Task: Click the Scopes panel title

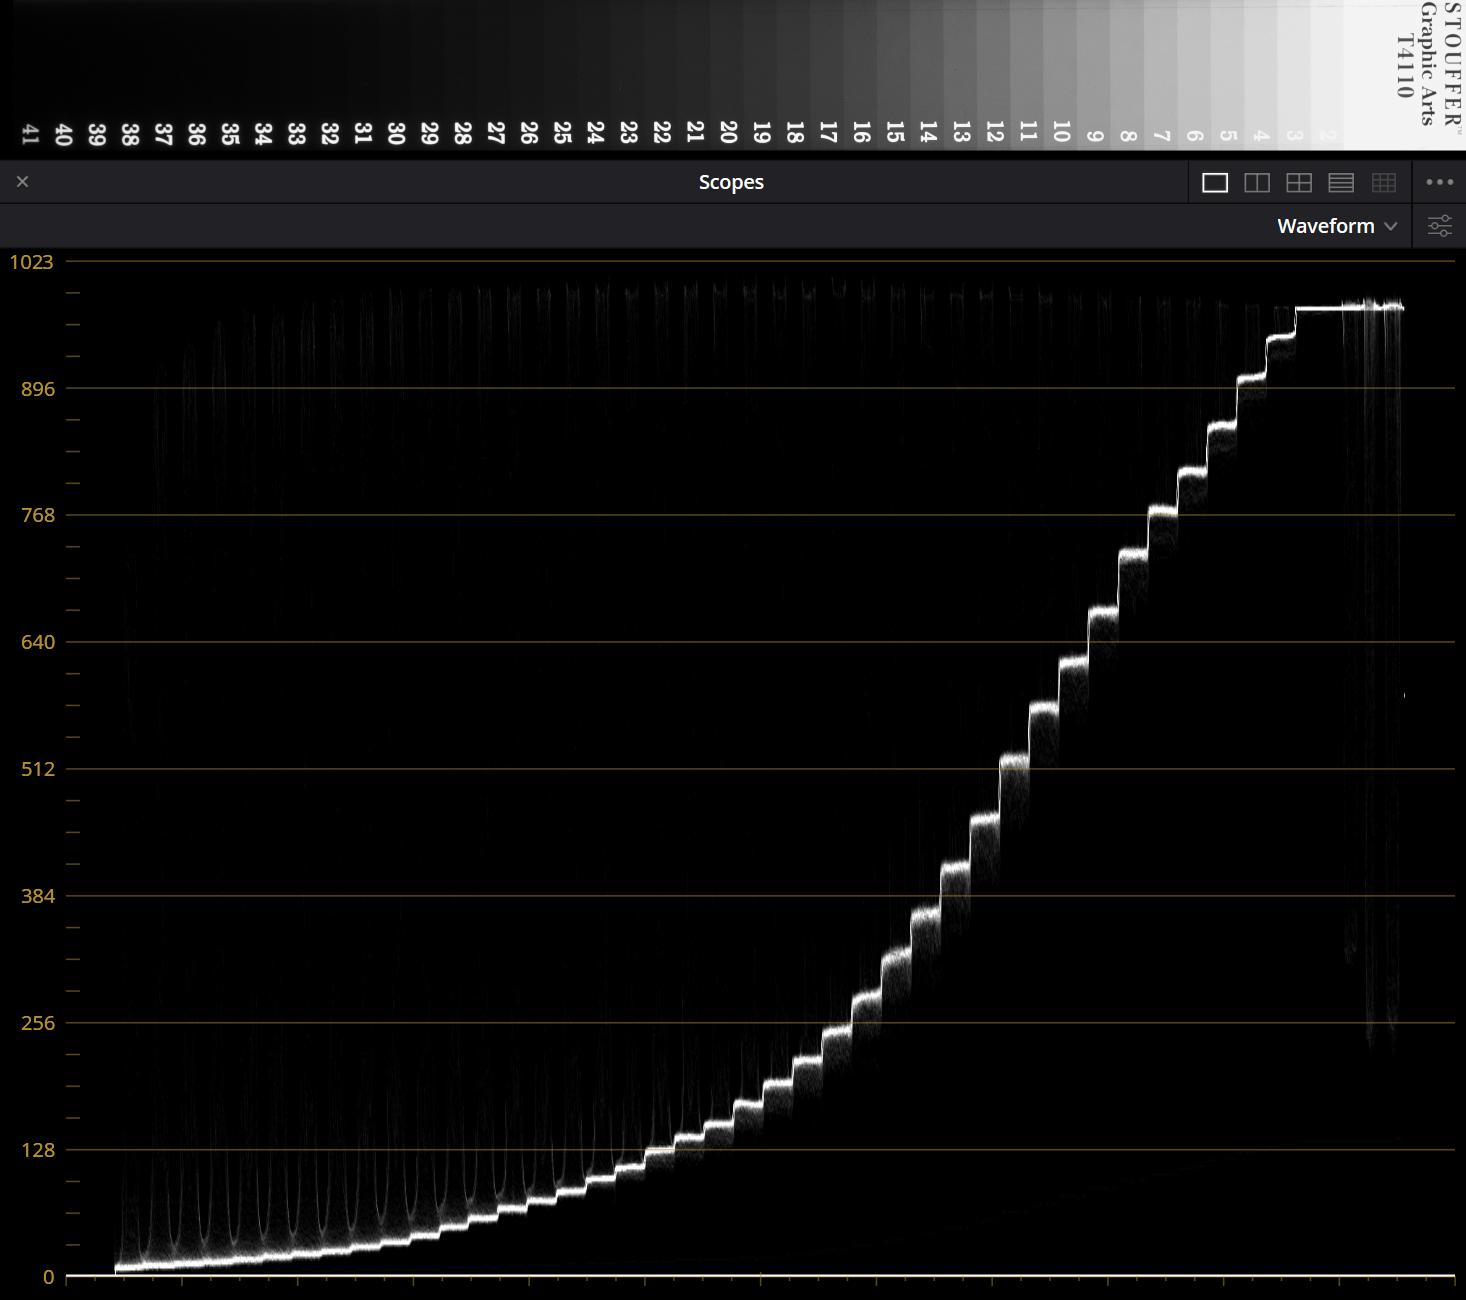Action: coord(731,182)
